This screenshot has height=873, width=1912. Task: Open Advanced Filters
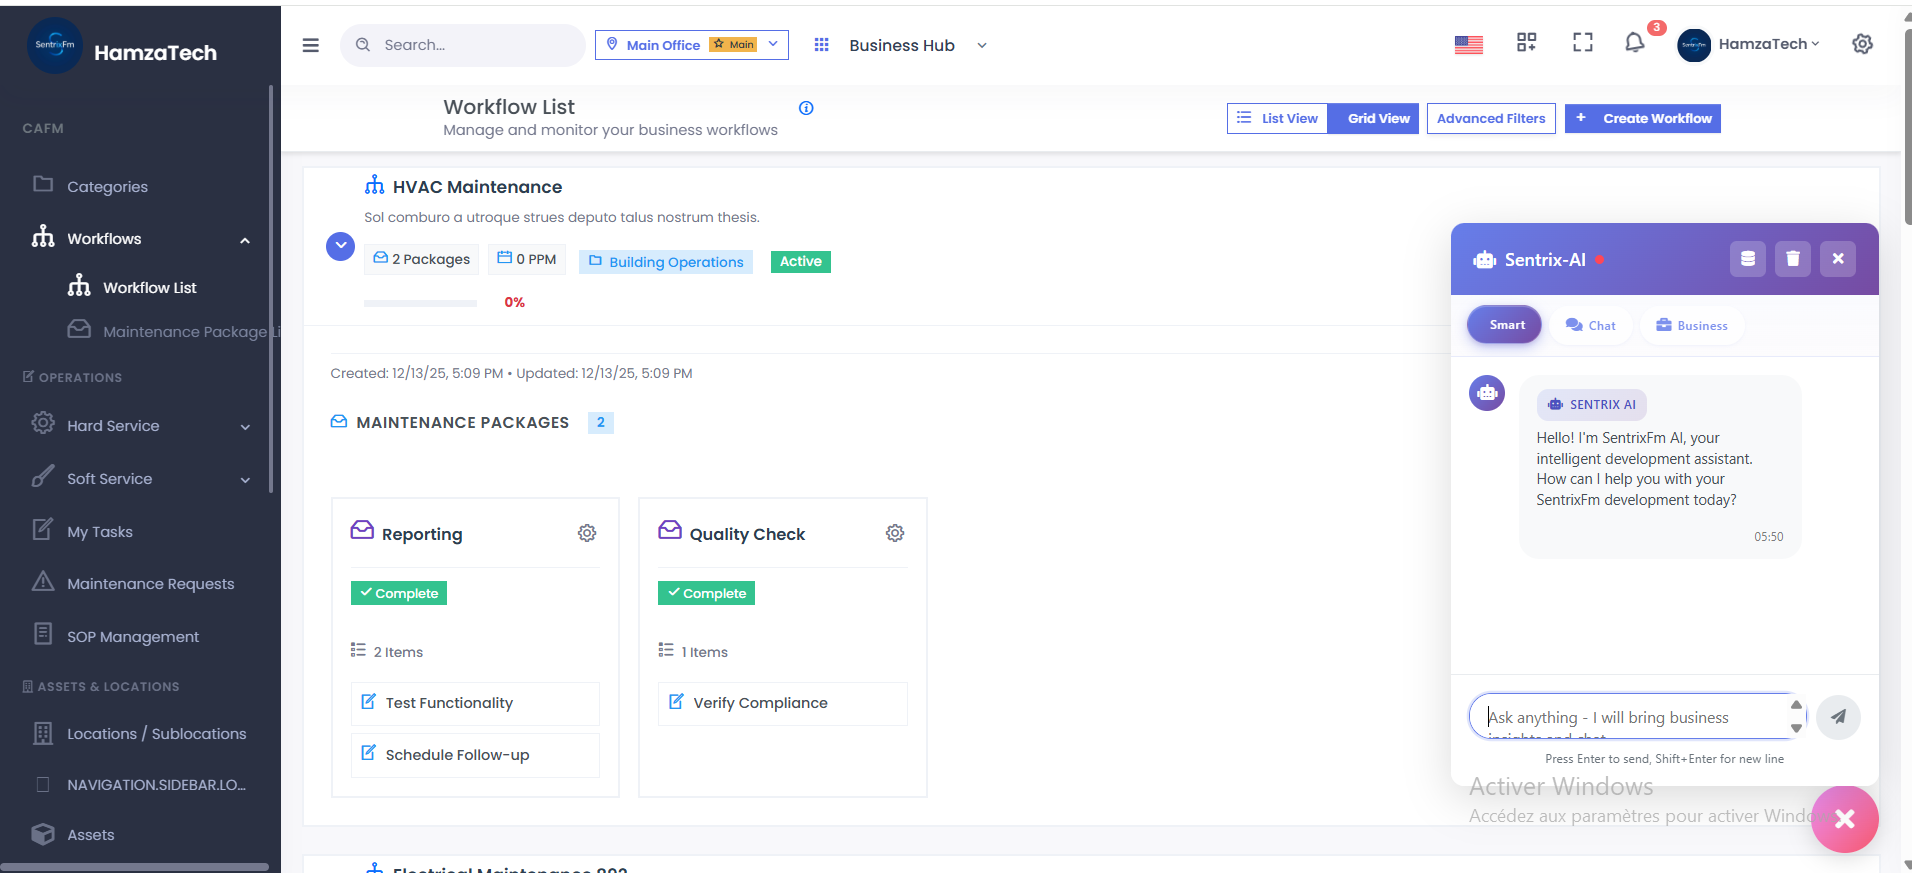tap(1490, 118)
